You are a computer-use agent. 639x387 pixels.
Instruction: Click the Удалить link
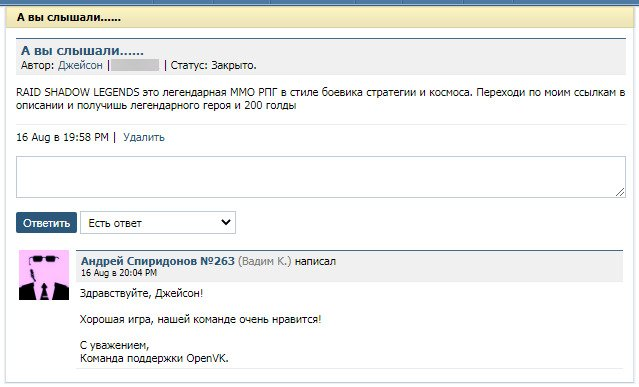coord(144,137)
